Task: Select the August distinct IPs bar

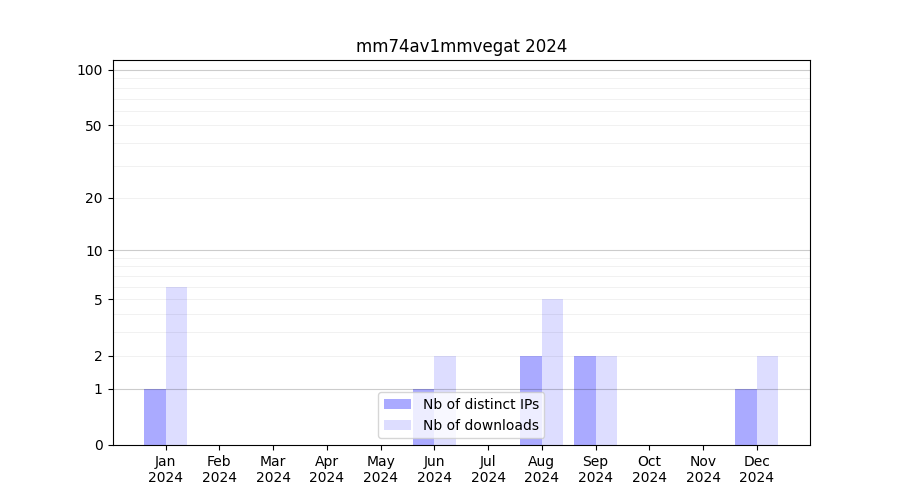Action: pyautogui.click(x=531, y=400)
